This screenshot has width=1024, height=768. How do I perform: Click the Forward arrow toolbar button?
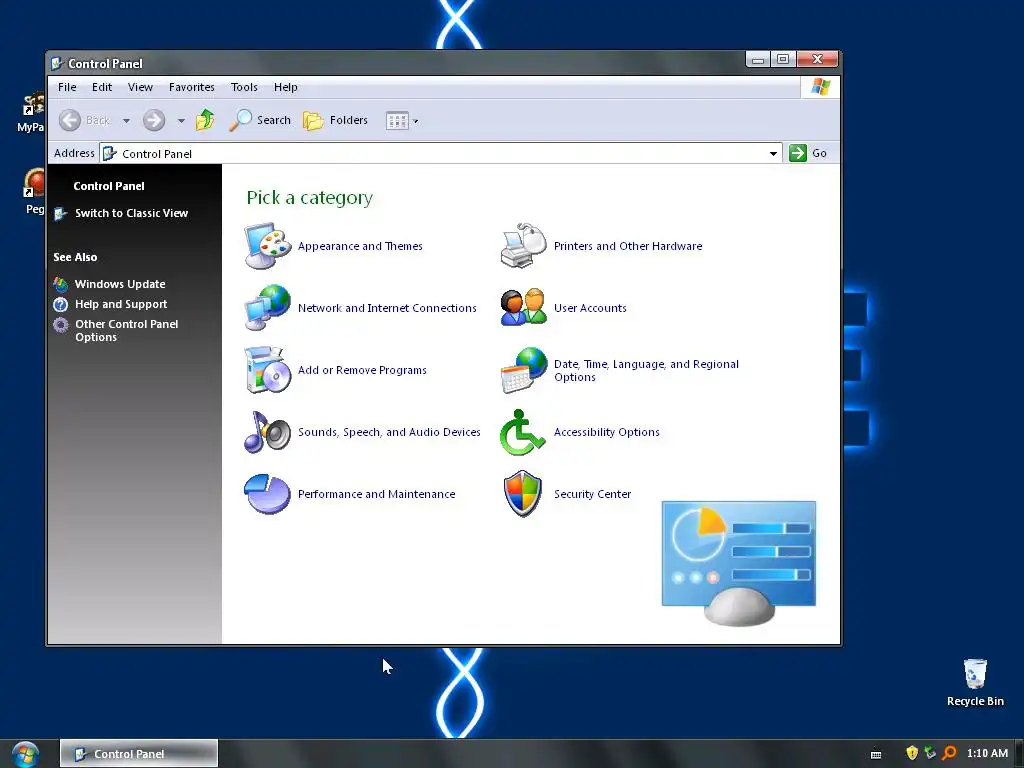coord(154,120)
